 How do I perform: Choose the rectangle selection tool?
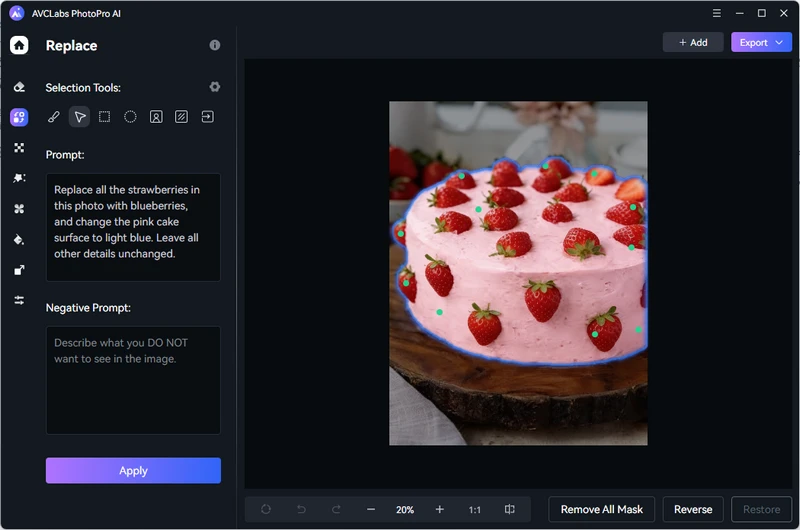pyautogui.click(x=105, y=117)
